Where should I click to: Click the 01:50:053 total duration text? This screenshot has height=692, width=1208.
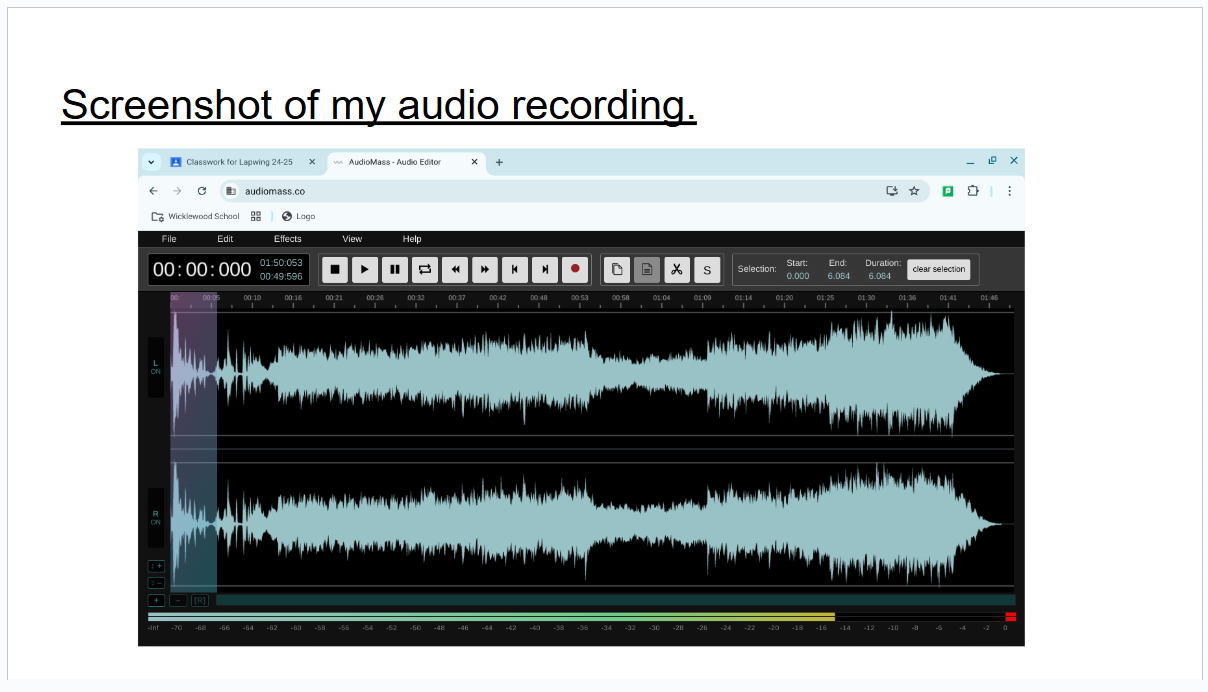click(x=281, y=263)
